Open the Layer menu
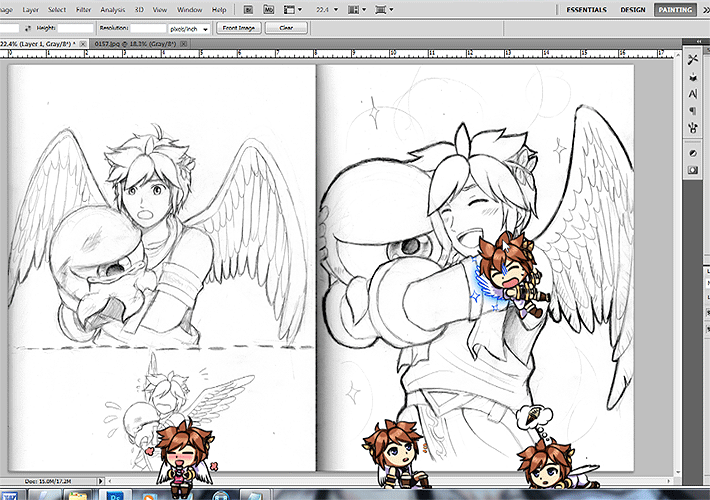 (x=30, y=10)
